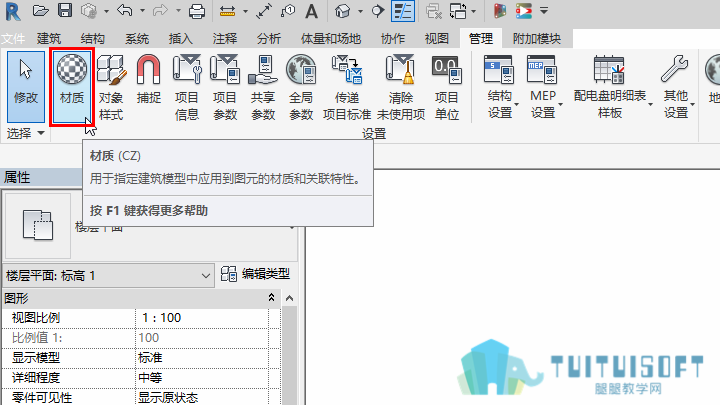Open Customize Quick Access Toolbar dropdown
The width and height of the screenshot is (720, 405).
(544, 11)
